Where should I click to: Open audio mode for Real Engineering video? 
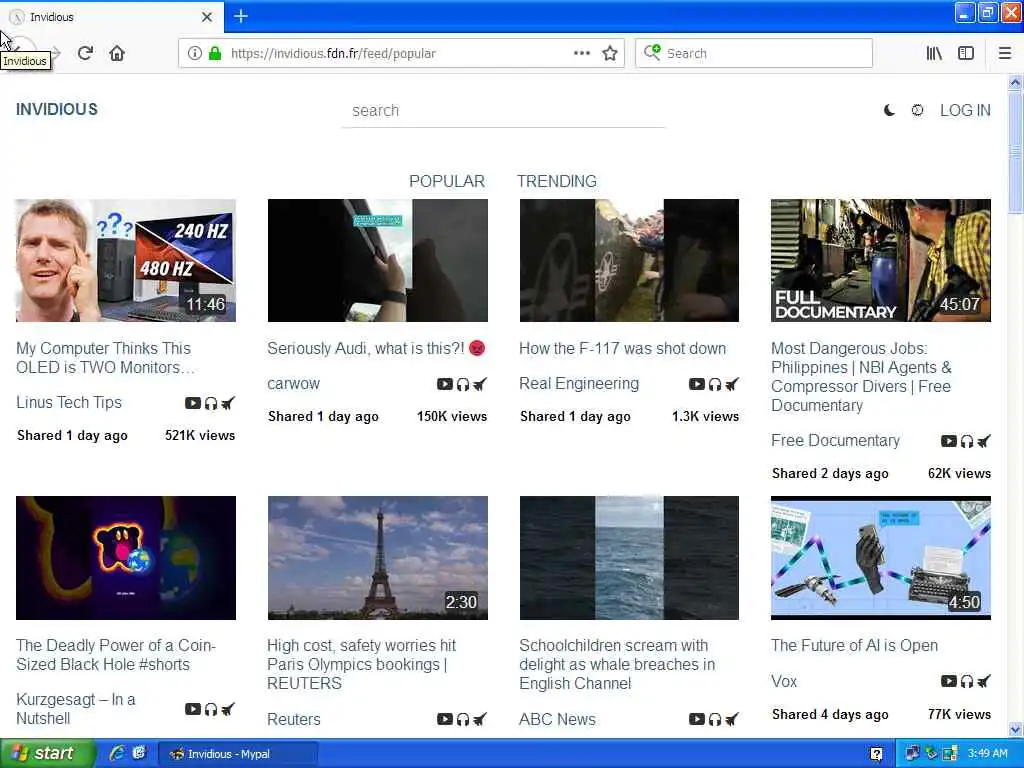pos(714,384)
